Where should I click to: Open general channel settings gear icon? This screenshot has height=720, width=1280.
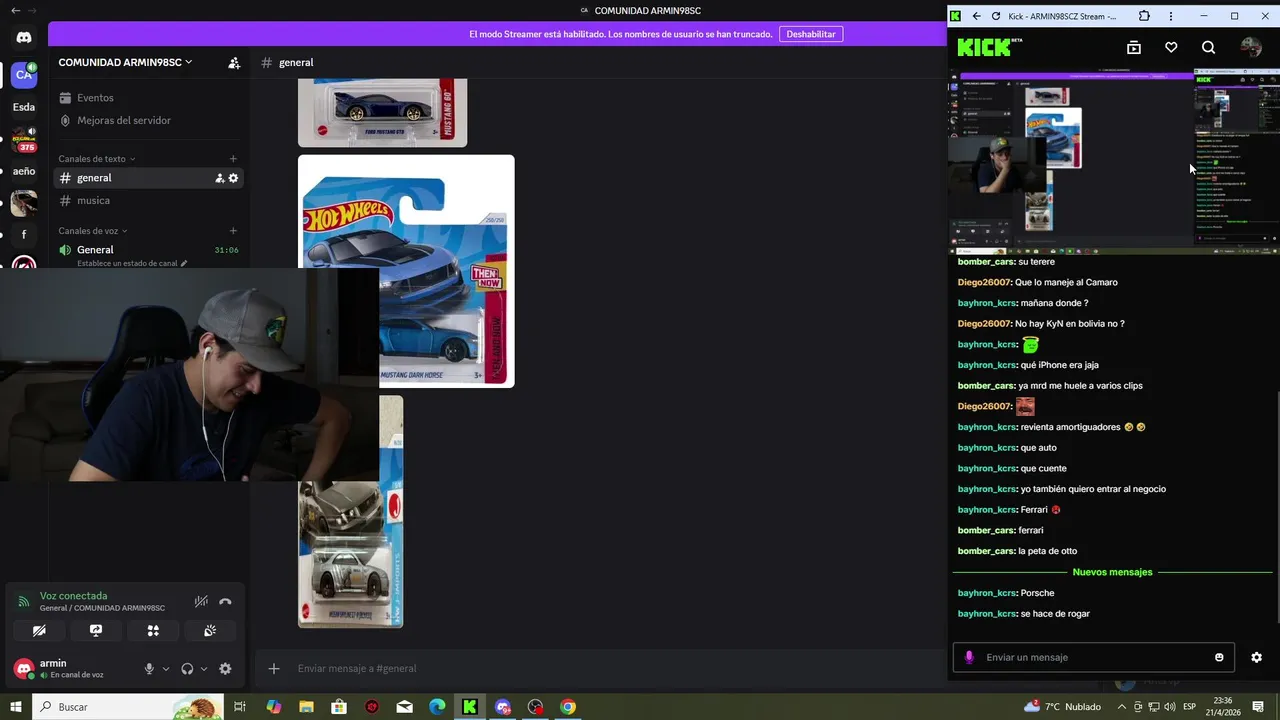click(x=234, y=178)
